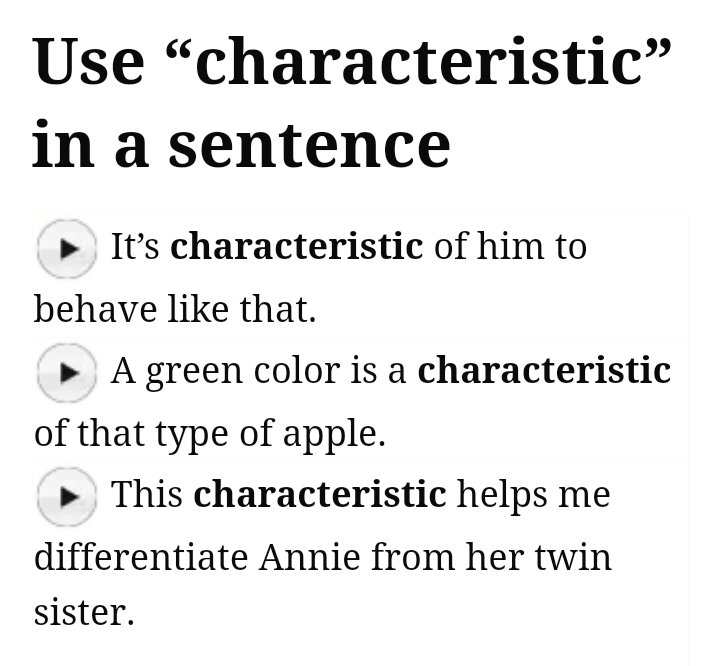Click the words "in a" in the heading
Viewport: 720px width, 666px height.
(91, 143)
